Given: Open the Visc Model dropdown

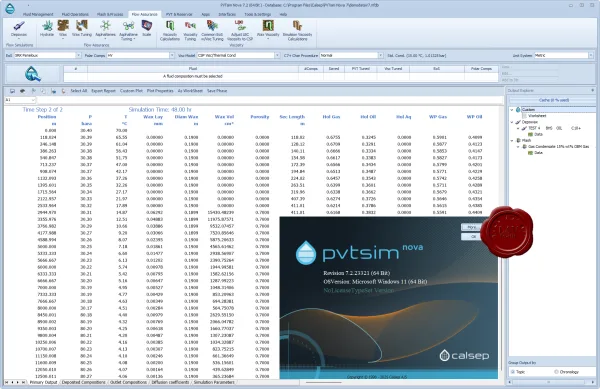Looking at the screenshot, I should coord(277,55).
